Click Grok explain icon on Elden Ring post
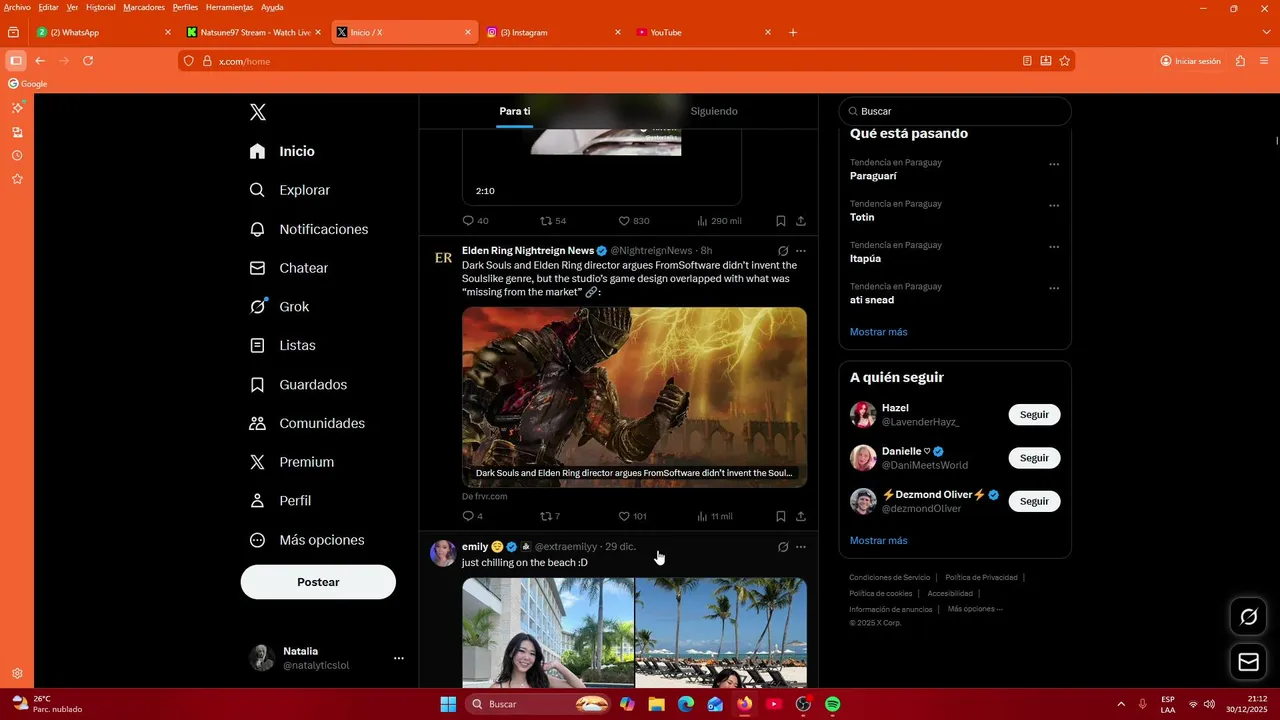The width and height of the screenshot is (1280, 720). point(783,251)
